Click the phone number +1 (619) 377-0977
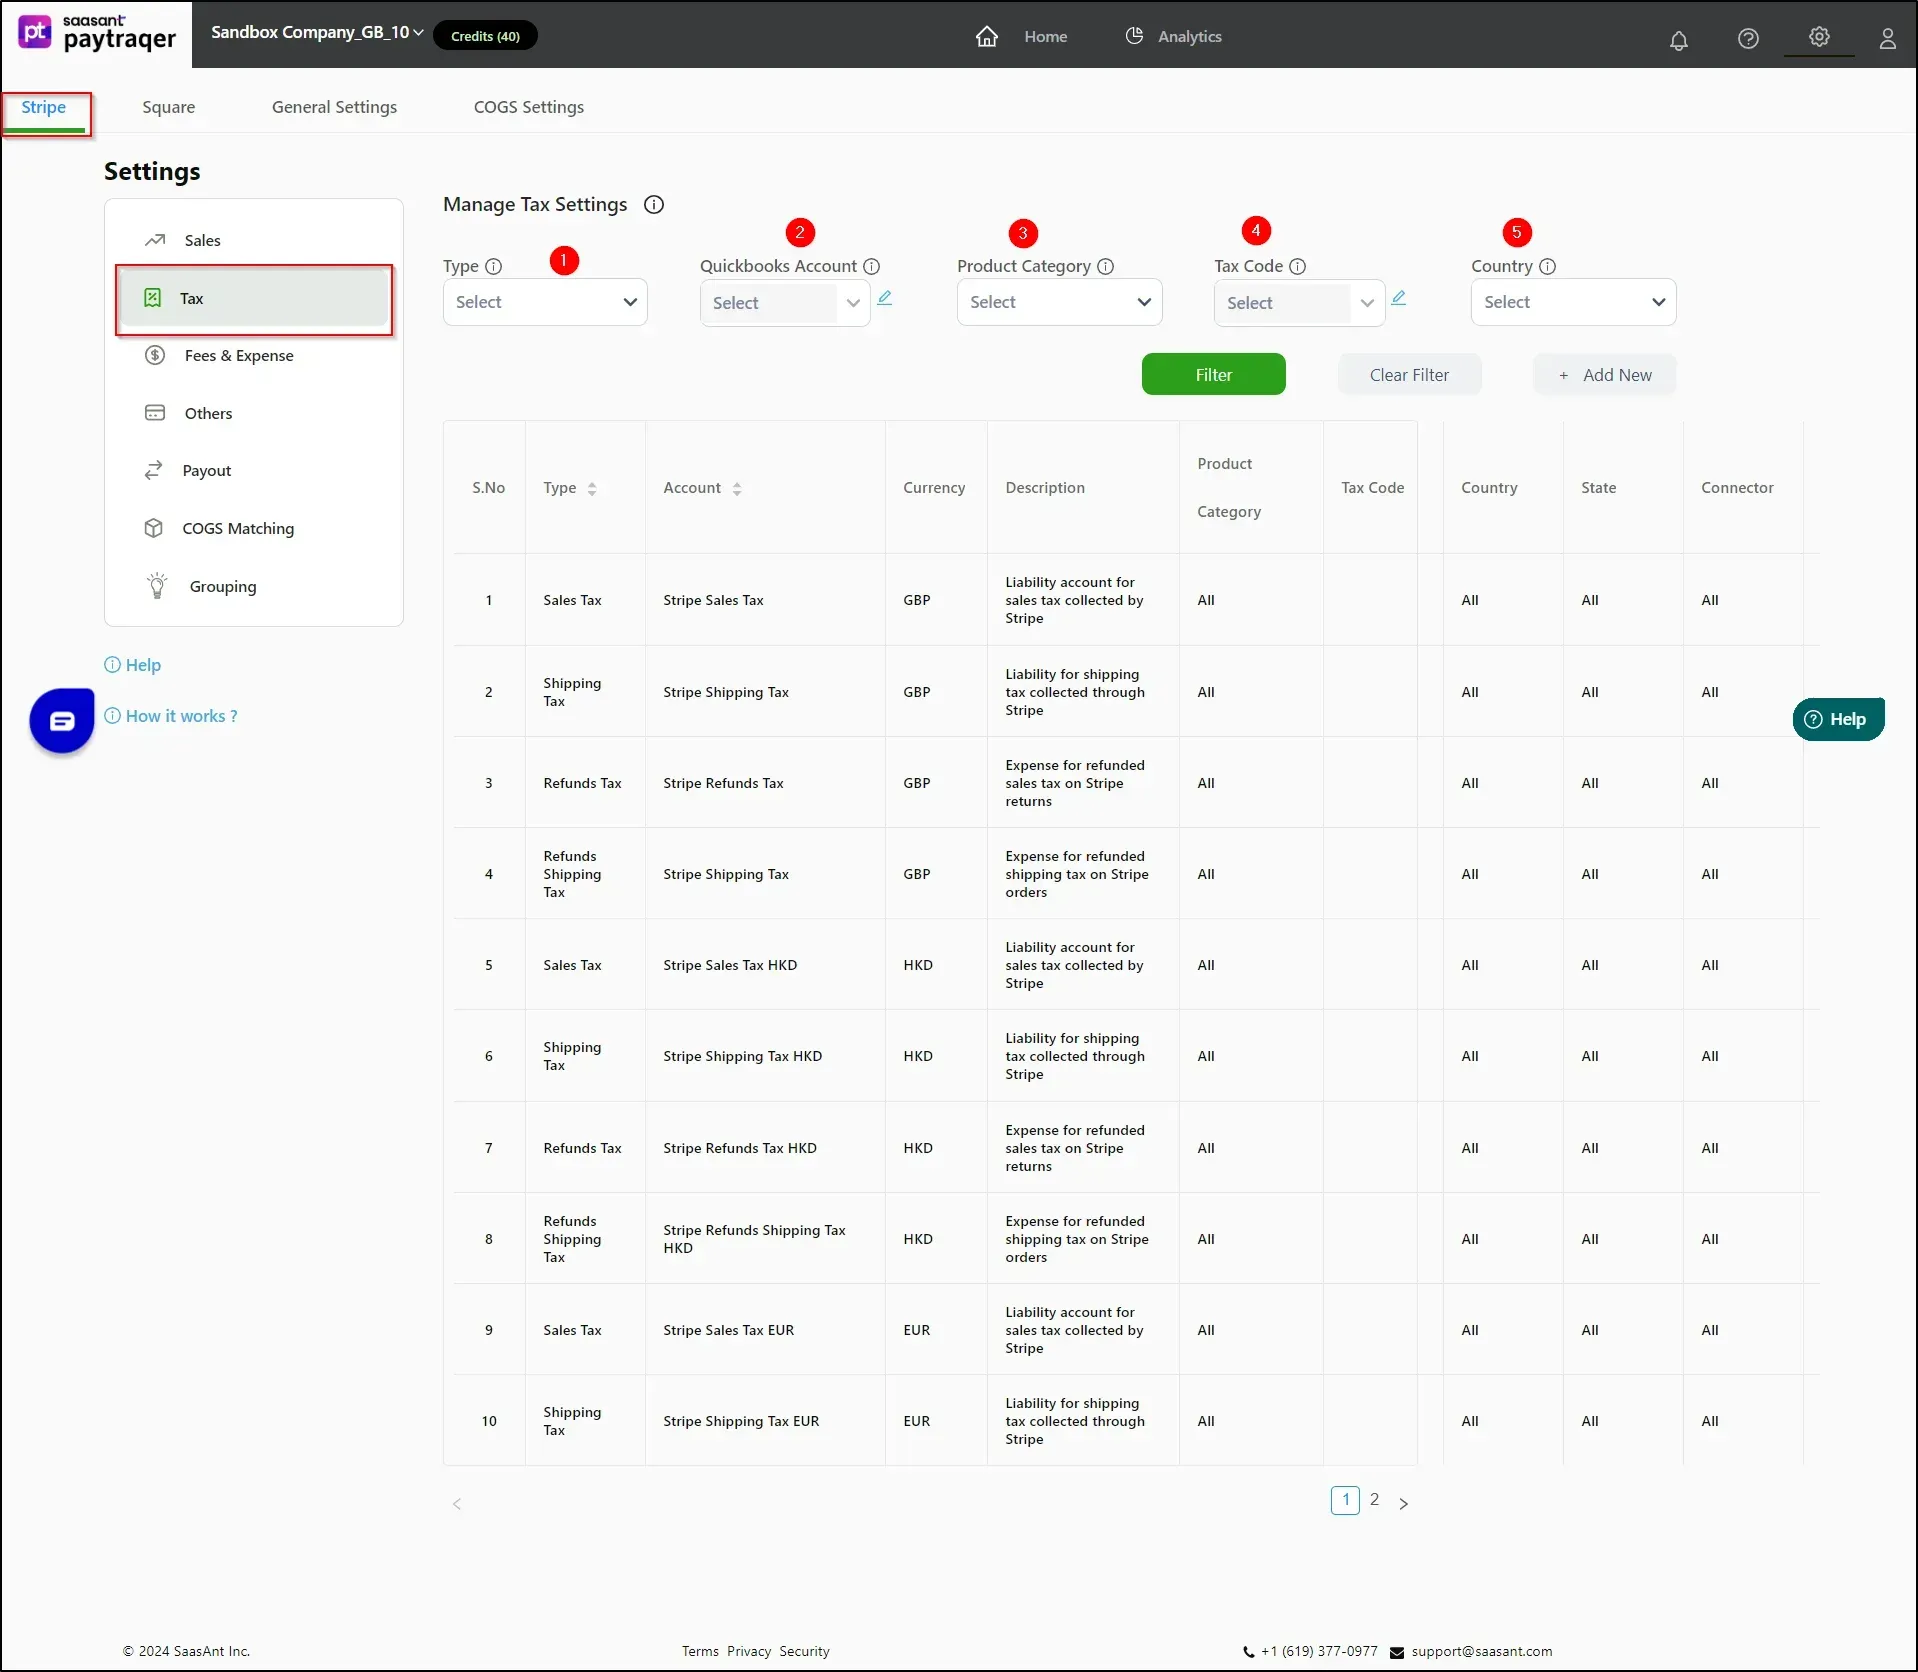The width and height of the screenshot is (1918, 1672). tap(1319, 1651)
